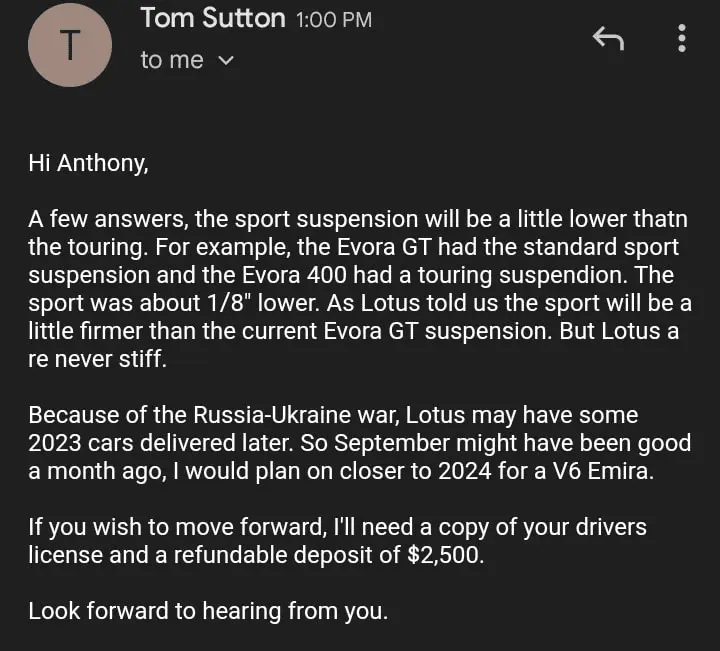Open the three-dot more options menu
The width and height of the screenshot is (720, 651).
(682, 39)
